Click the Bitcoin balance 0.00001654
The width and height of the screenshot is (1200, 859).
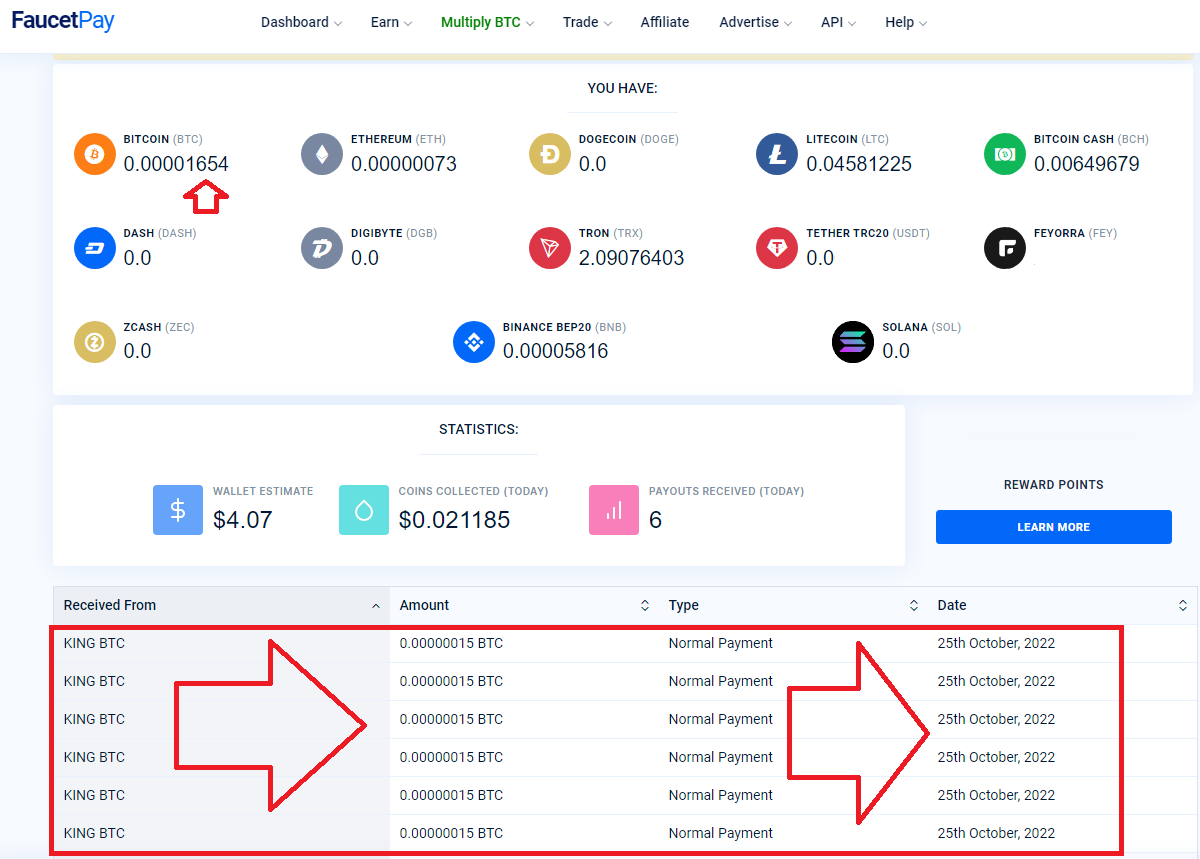click(176, 164)
